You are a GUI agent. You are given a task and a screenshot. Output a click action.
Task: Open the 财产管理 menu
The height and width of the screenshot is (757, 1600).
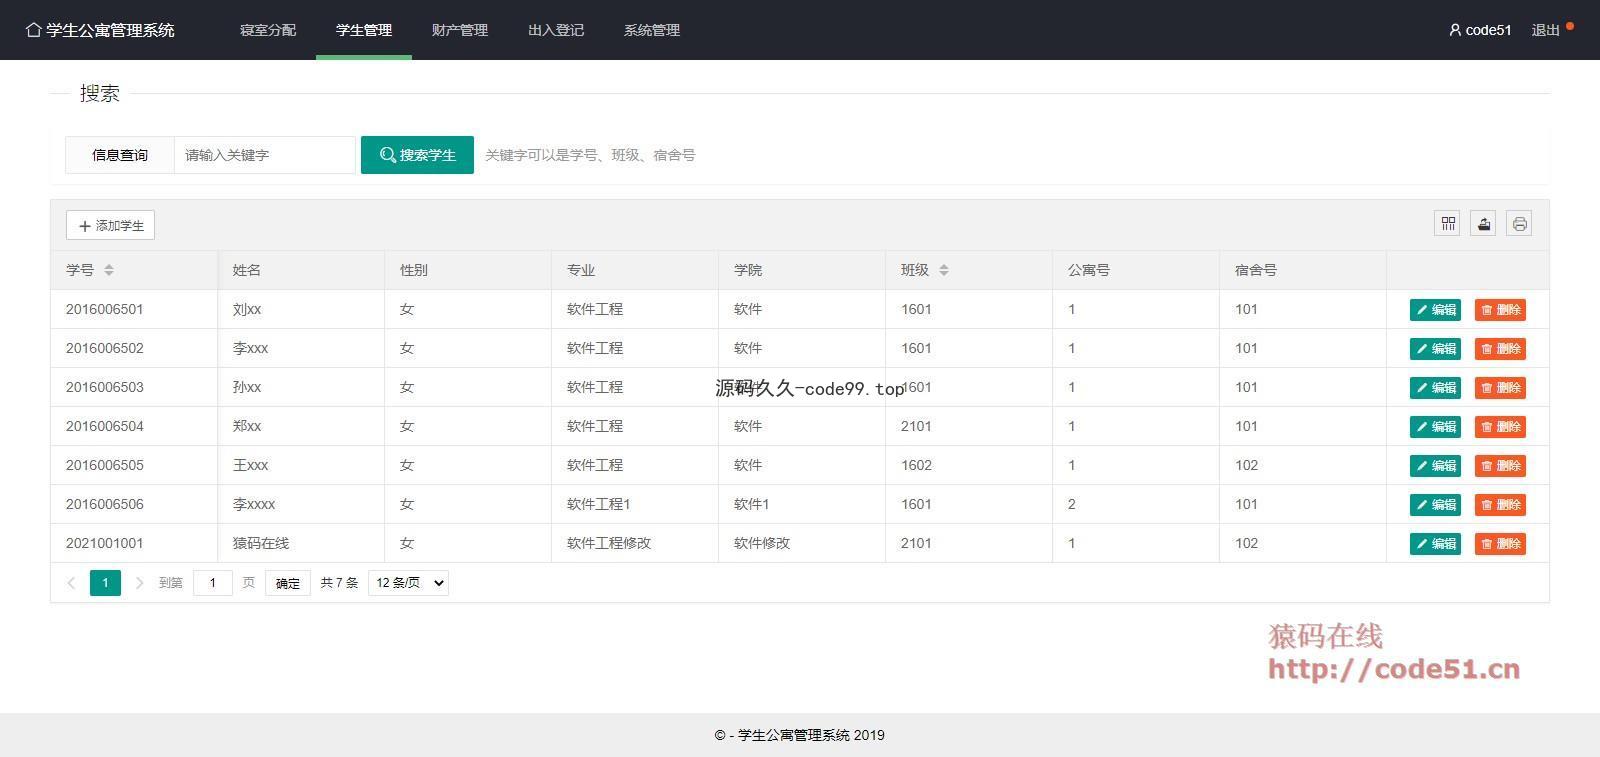coord(460,30)
